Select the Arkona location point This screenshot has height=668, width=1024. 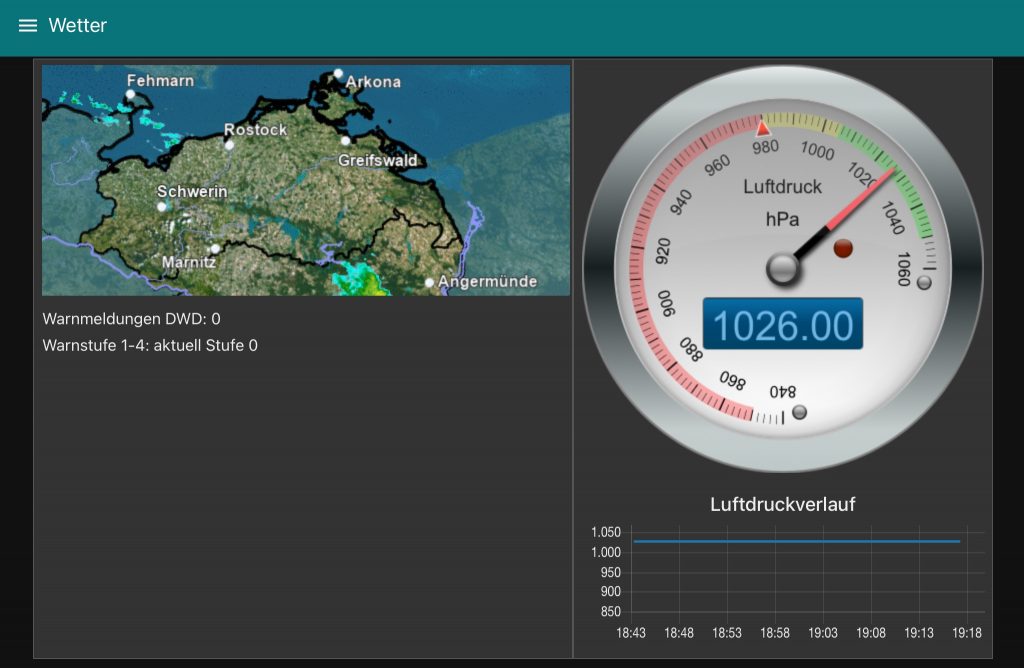[x=338, y=73]
